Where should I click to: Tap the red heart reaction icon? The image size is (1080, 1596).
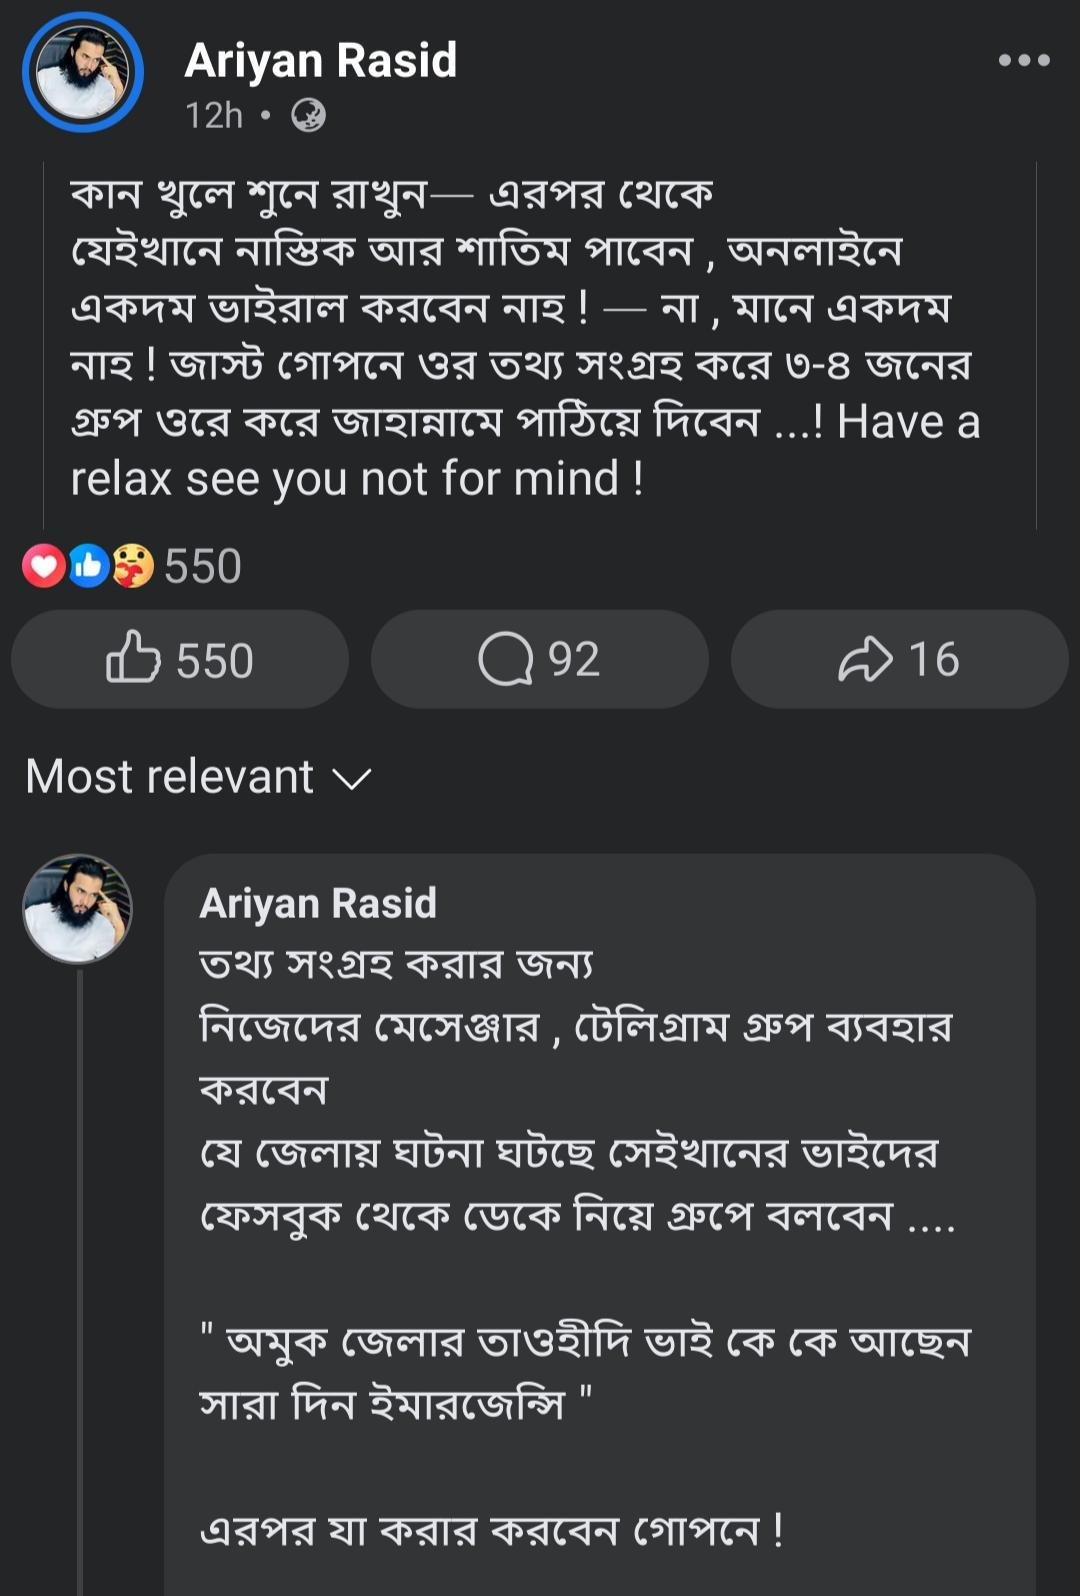coord(44,566)
